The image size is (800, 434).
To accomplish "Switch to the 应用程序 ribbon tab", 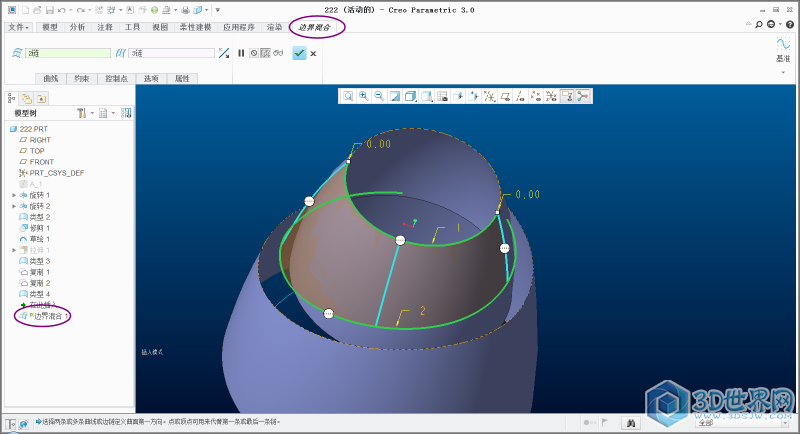I will pyautogui.click(x=239, y=27).
